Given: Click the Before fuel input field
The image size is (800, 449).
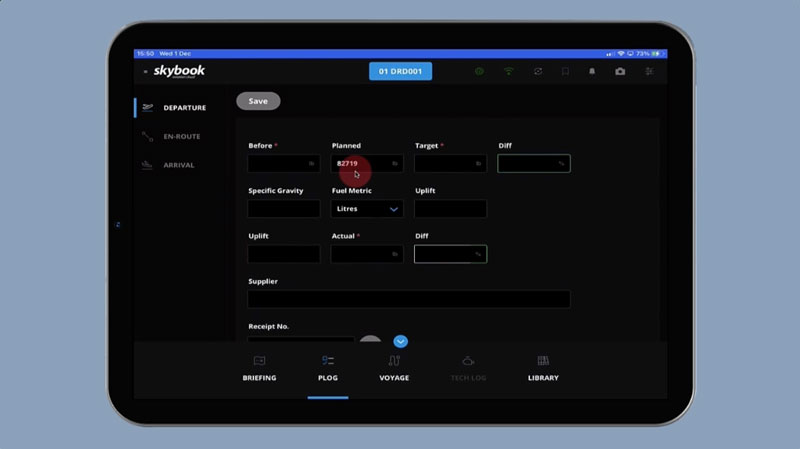Looking at the screenshot, I should 283,163.
